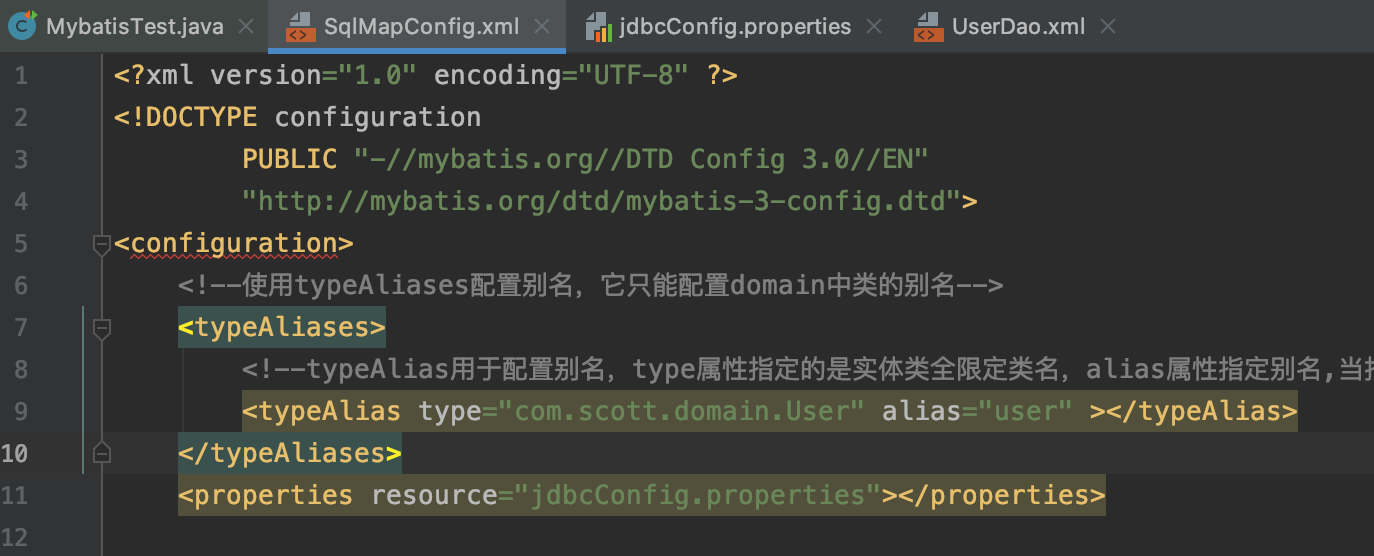
Task: Click the jdbcConfig.properties file icon
Action: [x=598, y=27]
